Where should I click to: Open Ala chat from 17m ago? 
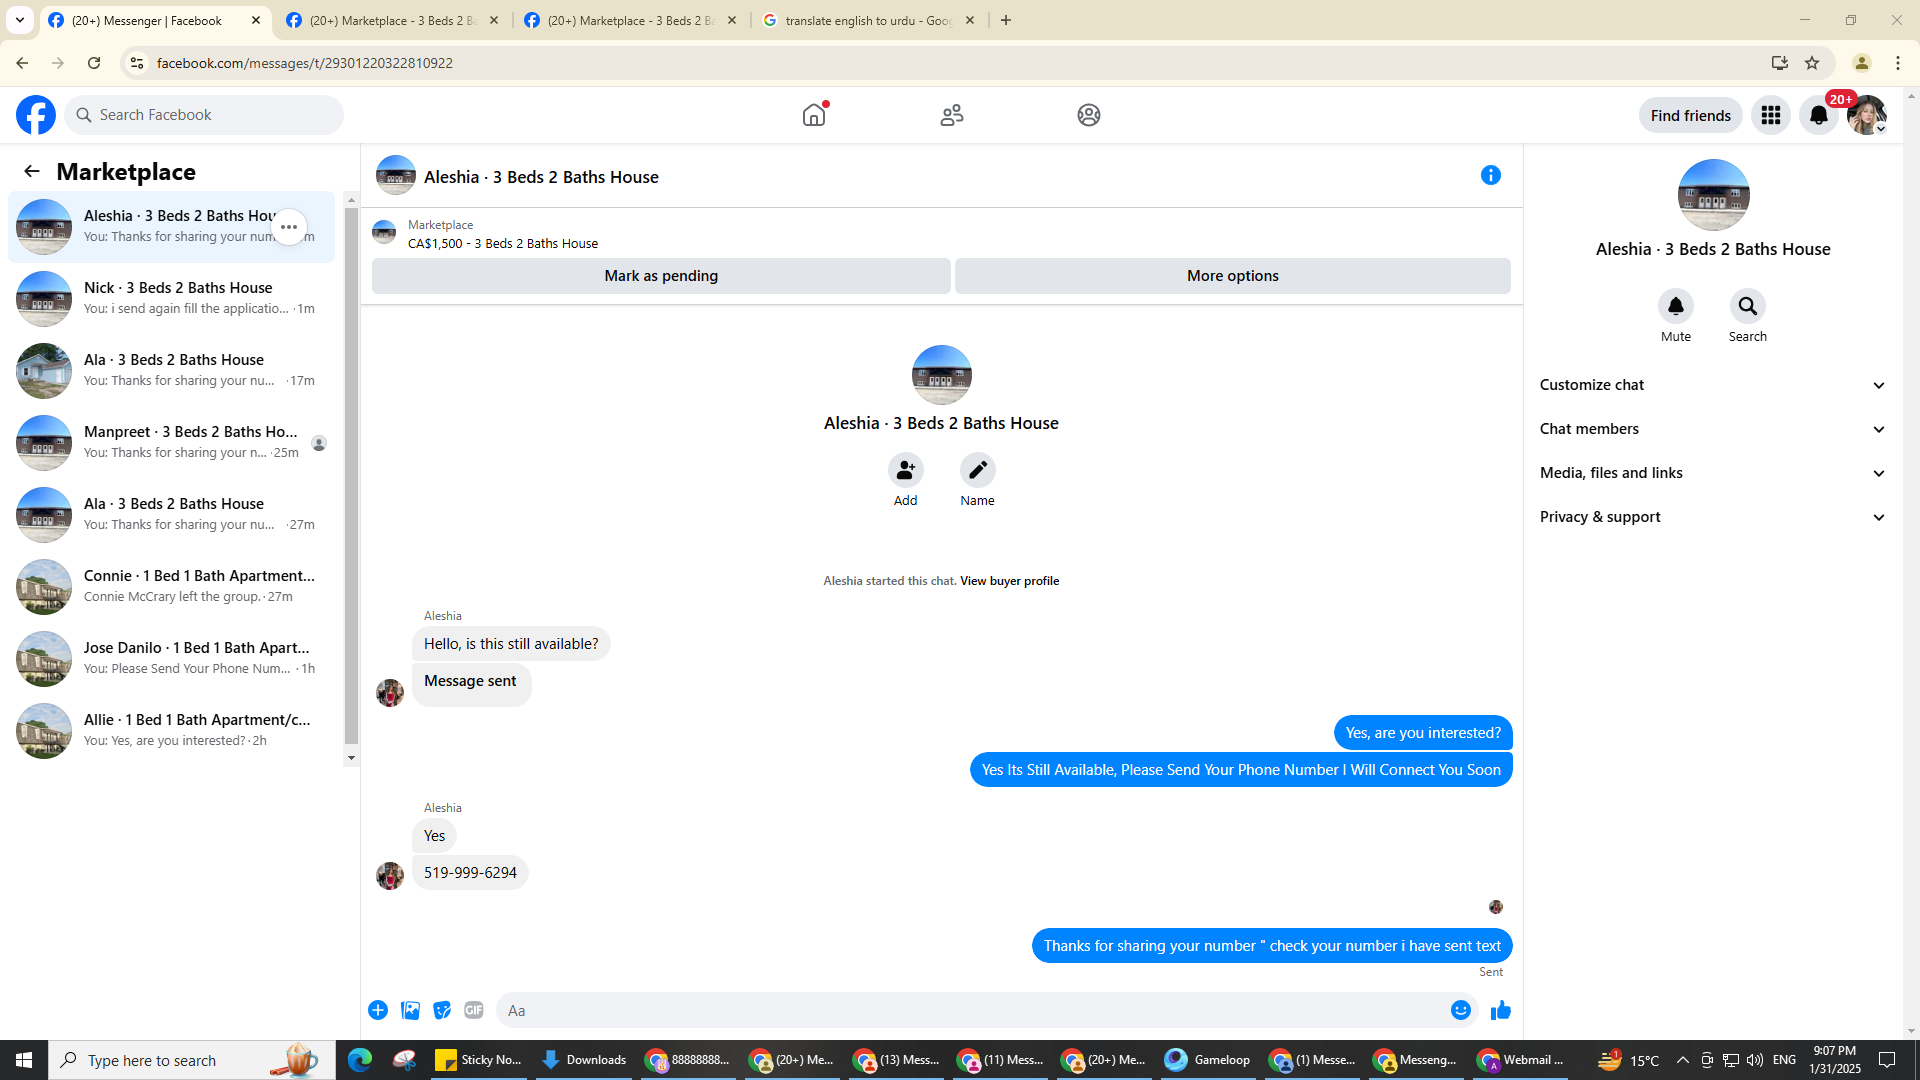[x=172, y=371]
